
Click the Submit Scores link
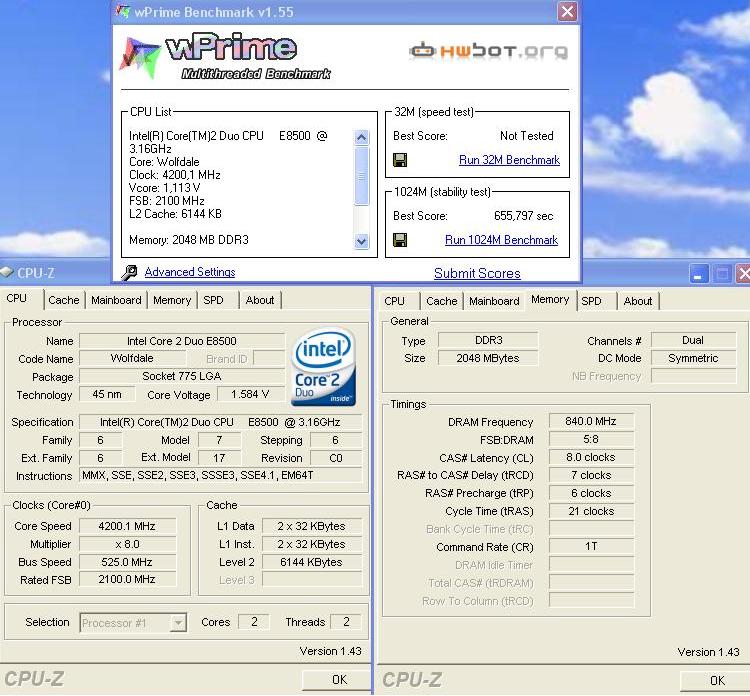[477, 273]
